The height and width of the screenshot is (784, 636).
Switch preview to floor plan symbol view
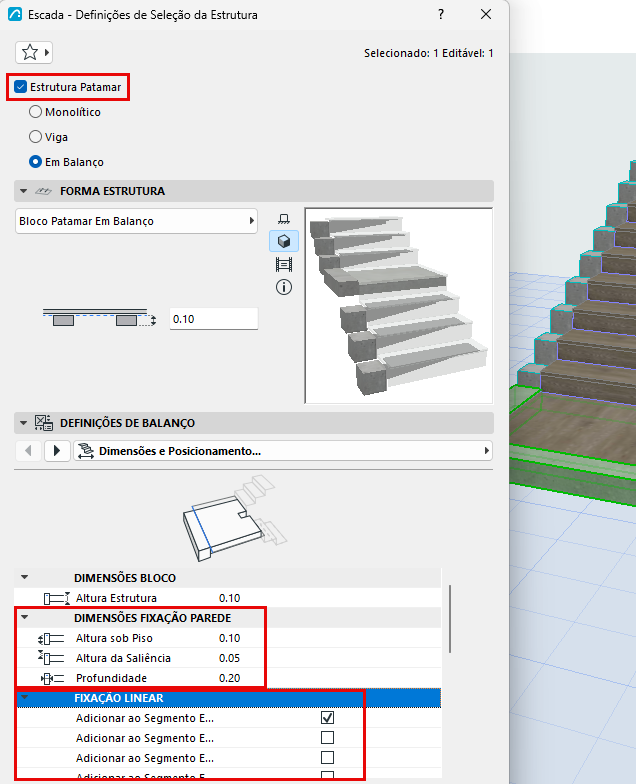284,219
